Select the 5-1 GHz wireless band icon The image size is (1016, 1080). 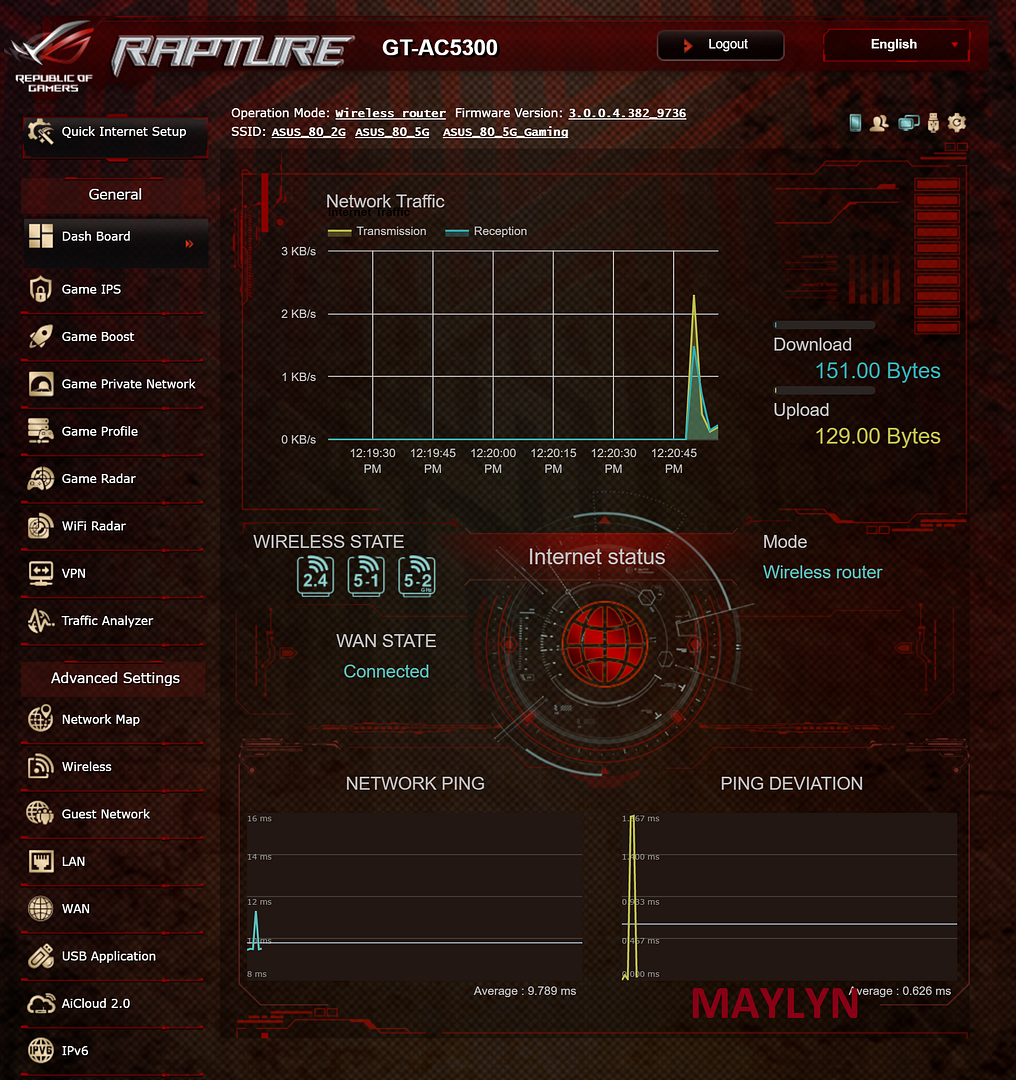[x=366, y=577]
